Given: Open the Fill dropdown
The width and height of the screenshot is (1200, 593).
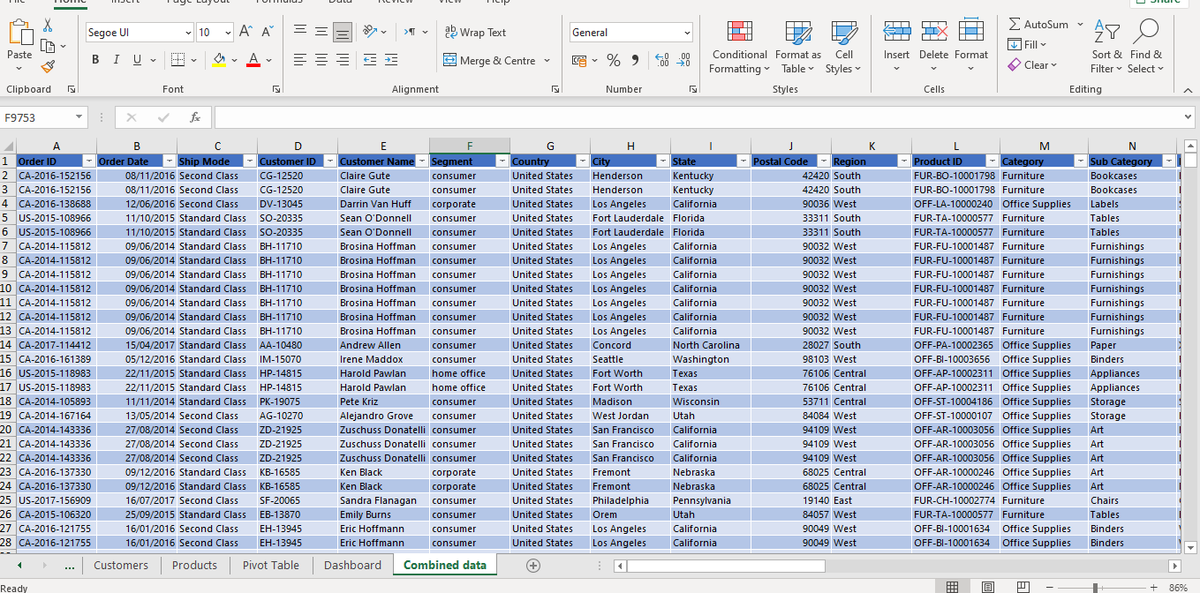Looking at the screenshot, I should (1029, 45).
